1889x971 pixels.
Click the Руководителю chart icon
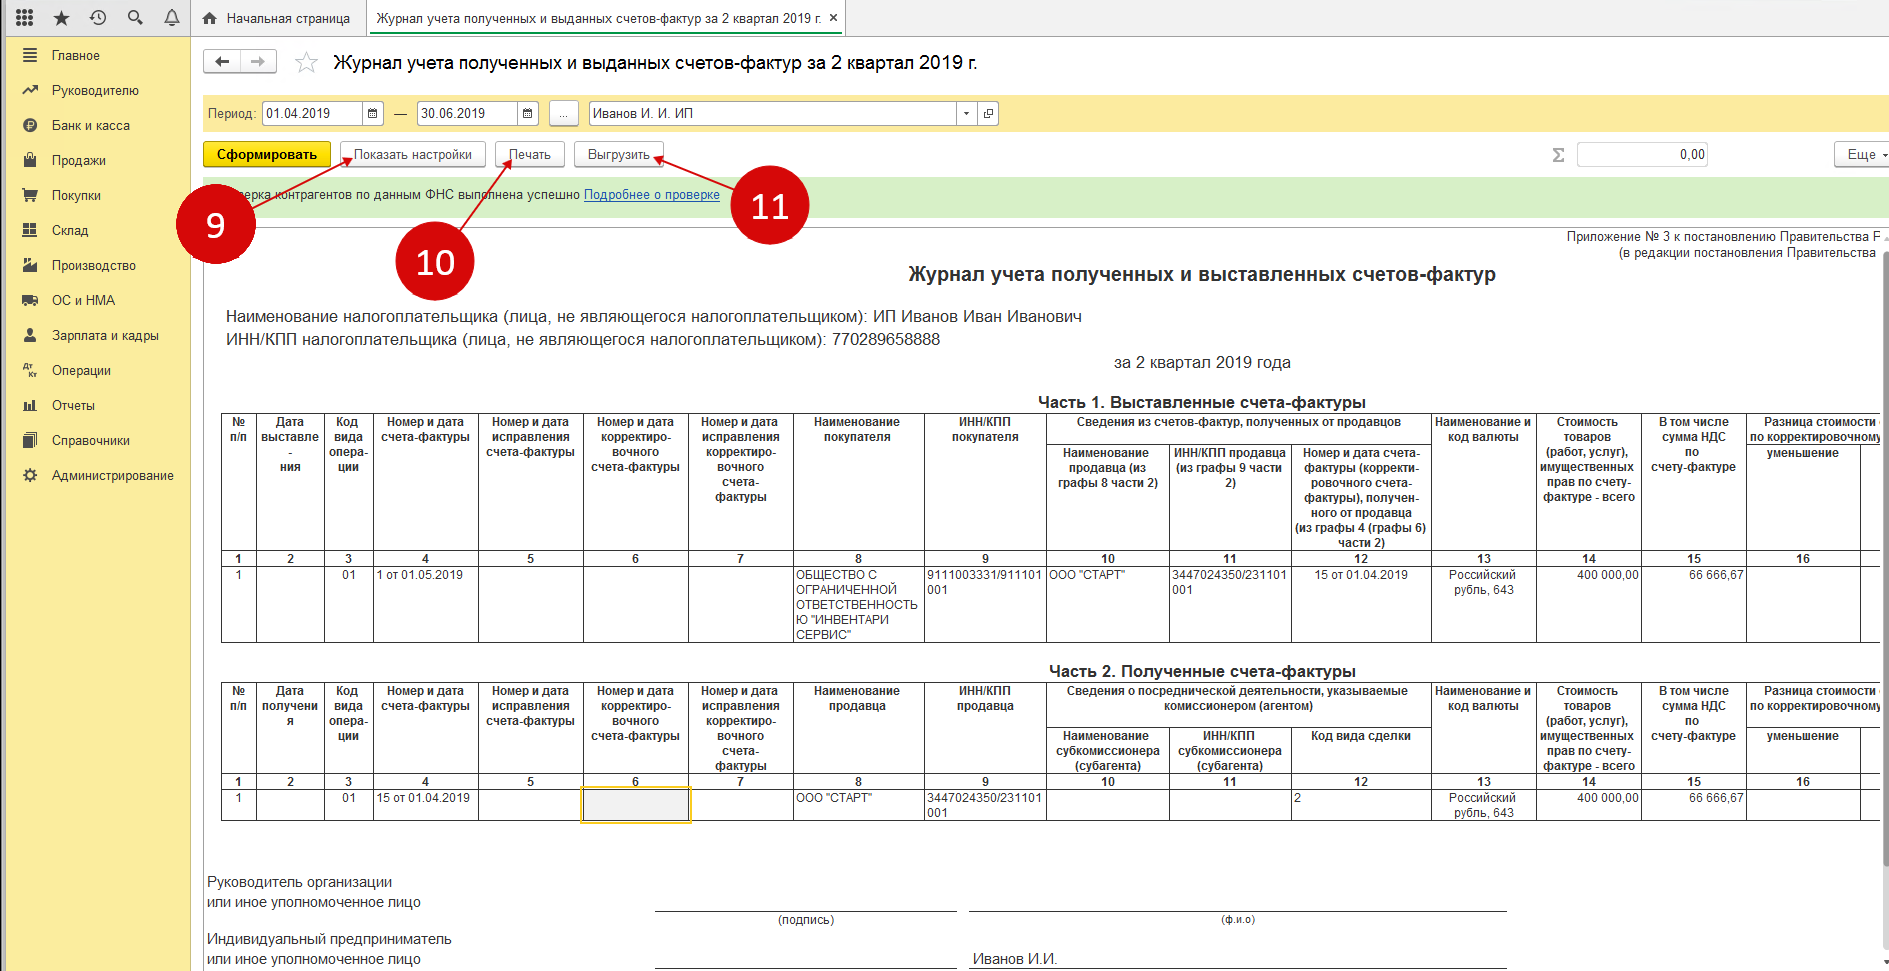click(30, 90)
